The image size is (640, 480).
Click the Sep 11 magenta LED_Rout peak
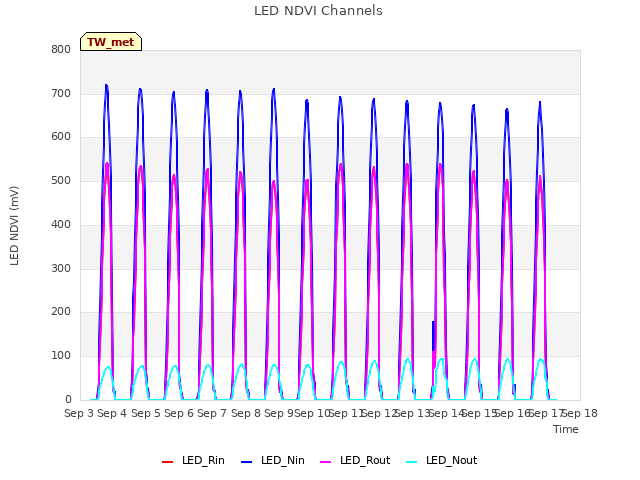pyautogui.click(x=341, y=164)
